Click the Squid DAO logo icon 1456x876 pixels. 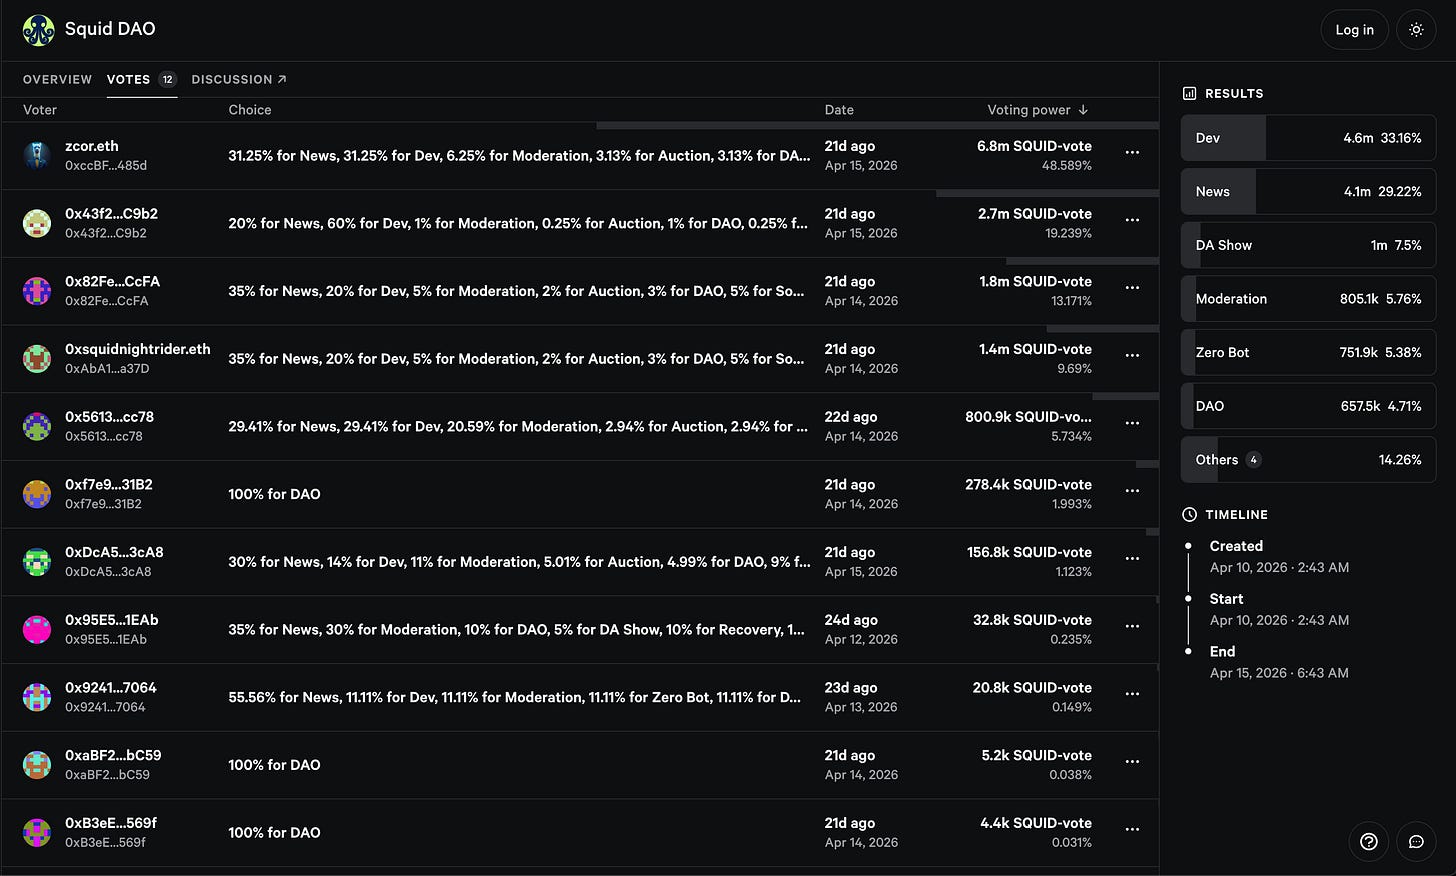pyautogui.click(x=39, y=30)
